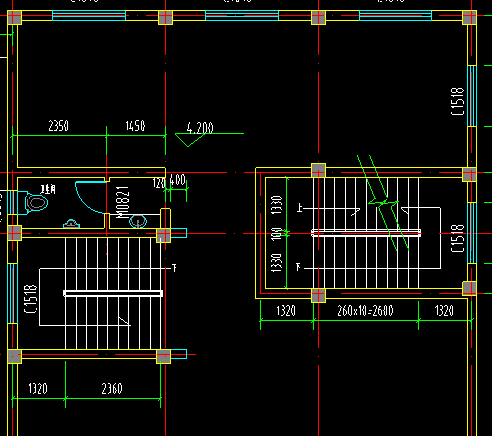Select the center handrail of the right staircase
Image resolution: width=492 pixels, height=436 pixels.
(366, 233)
